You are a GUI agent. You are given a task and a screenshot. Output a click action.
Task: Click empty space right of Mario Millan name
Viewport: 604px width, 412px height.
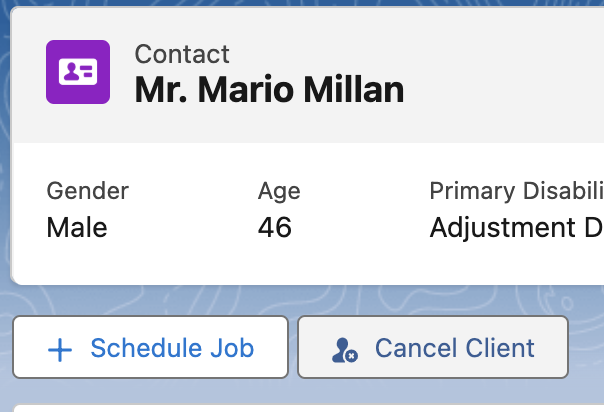tap(501, 89)
